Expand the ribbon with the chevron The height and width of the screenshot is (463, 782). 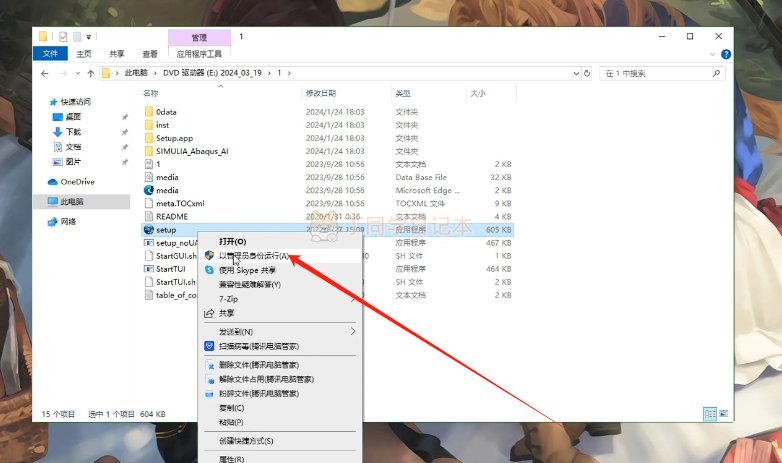tap(712, 54)
